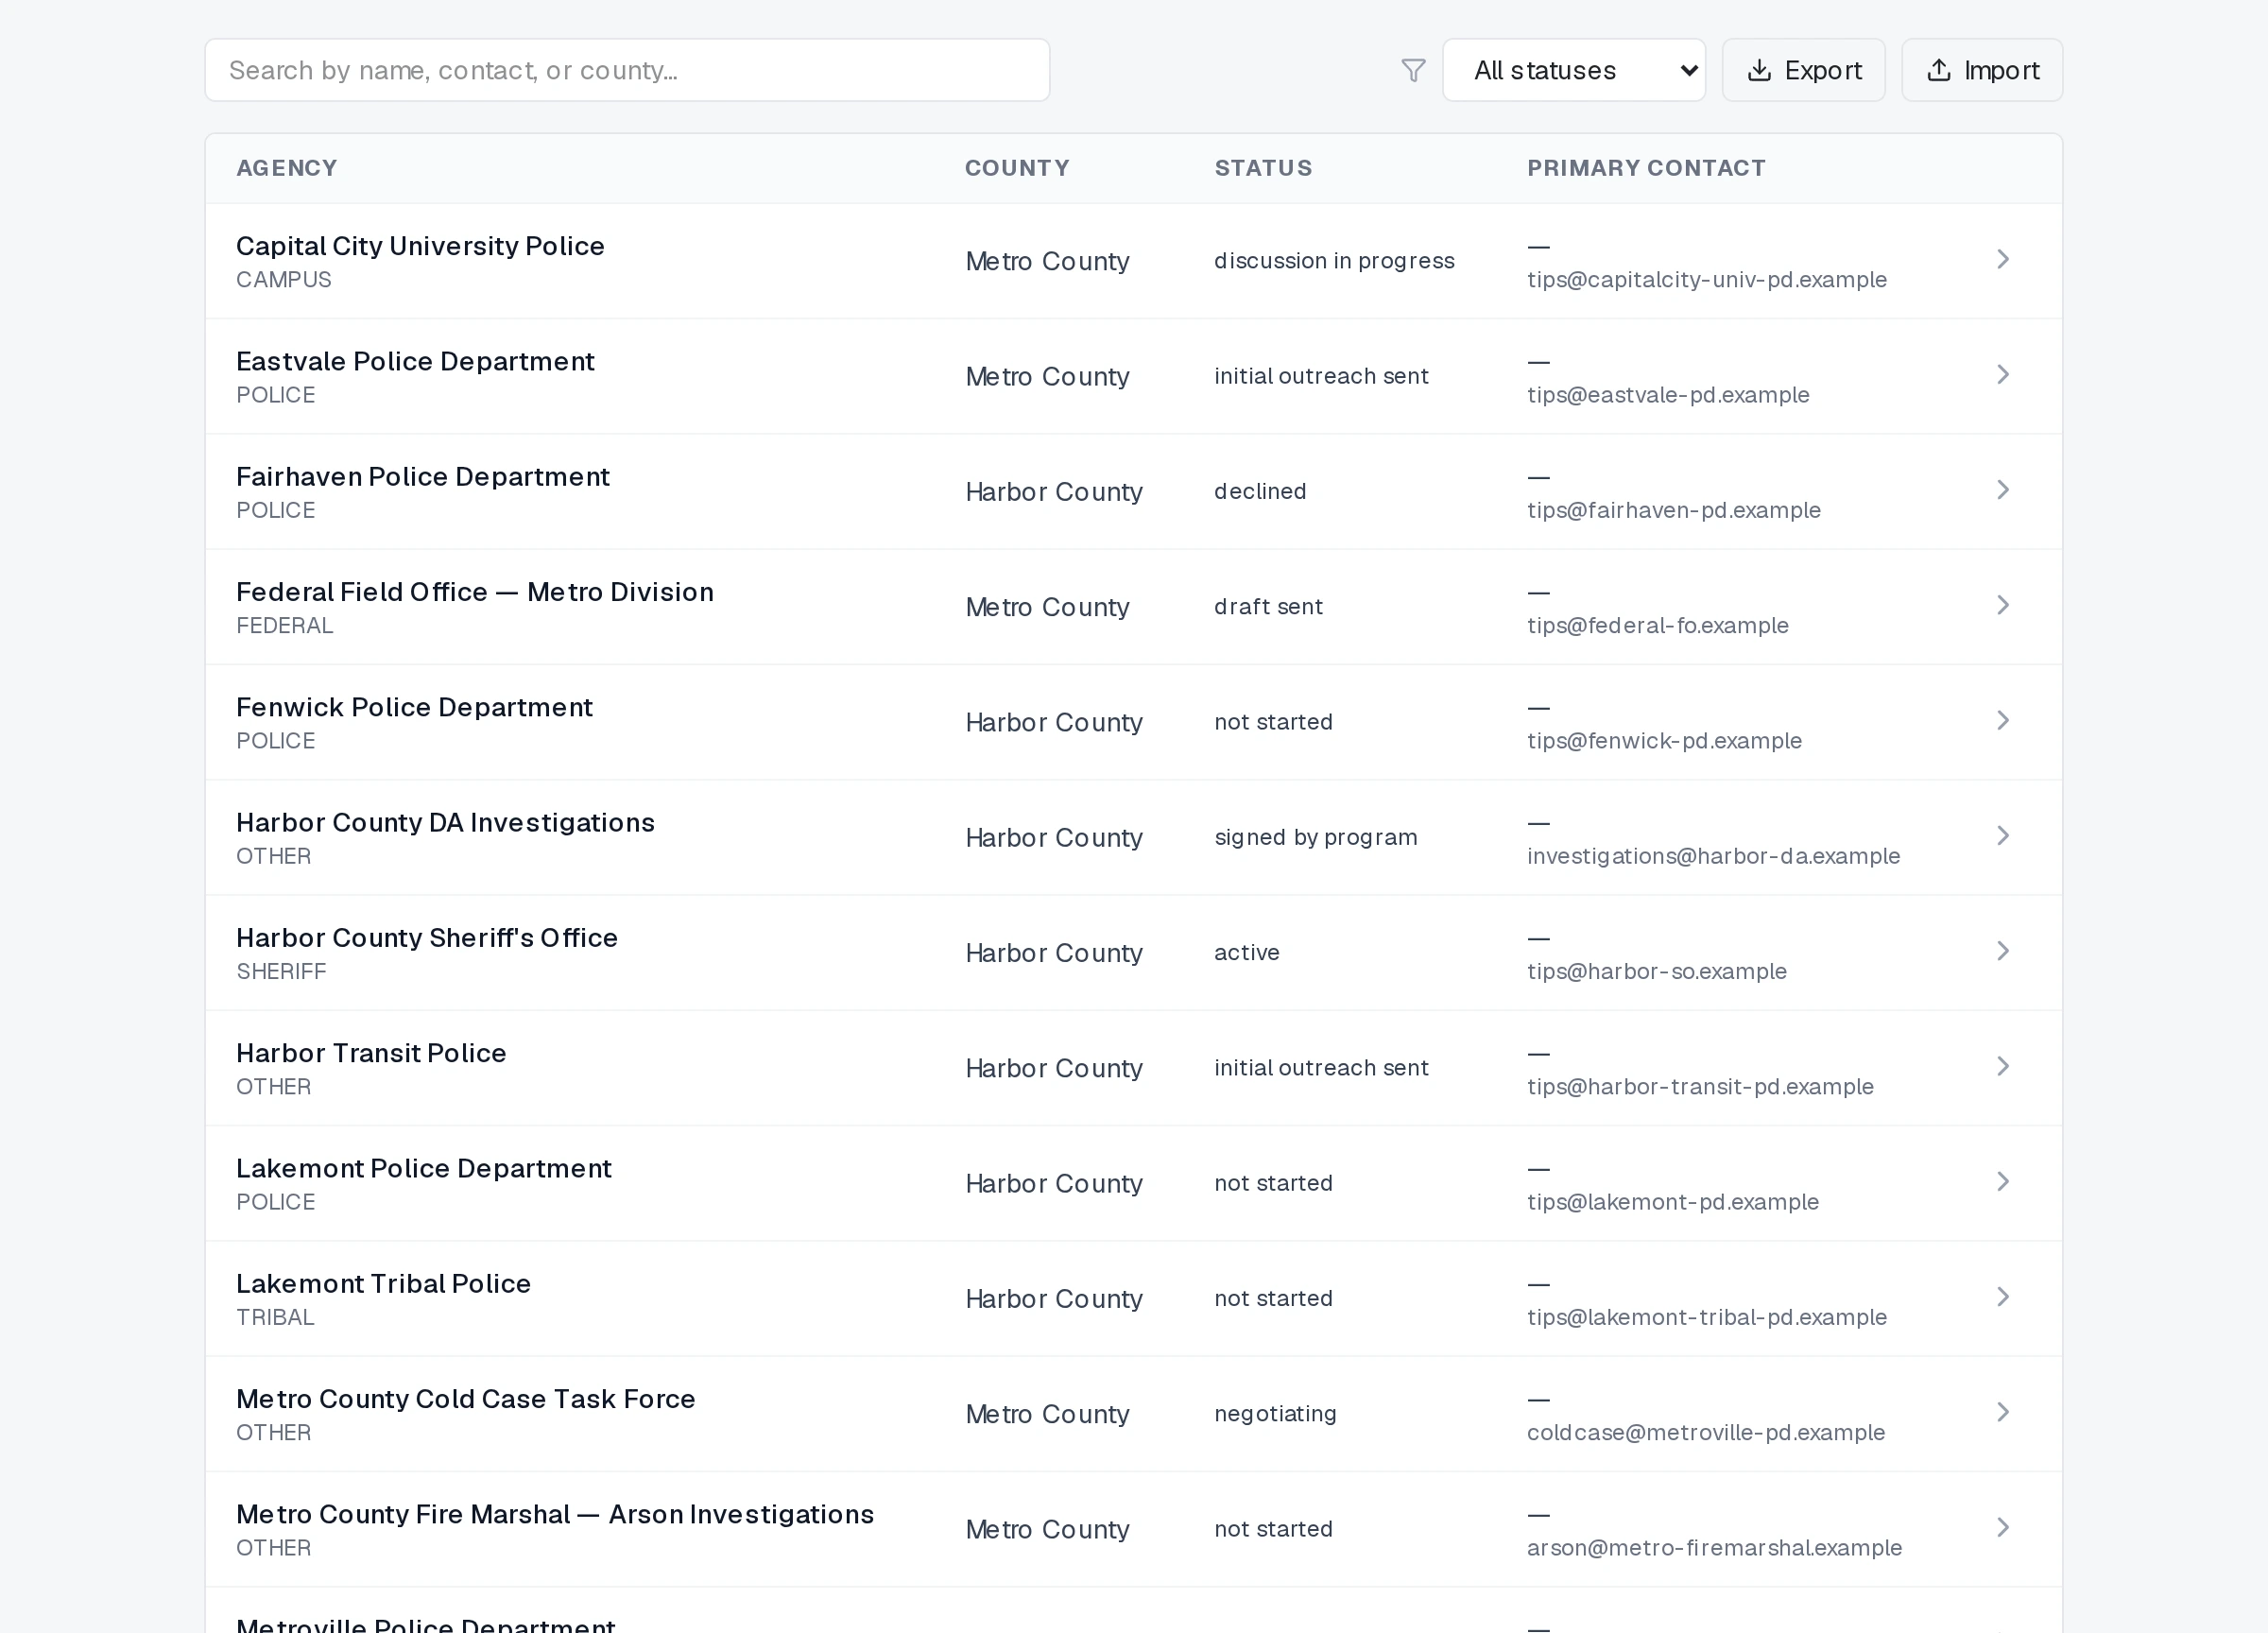Open Metro County Cold Case Task Force chevron
This screenshot has height=1633, width=2268.
(2003, 1412)
